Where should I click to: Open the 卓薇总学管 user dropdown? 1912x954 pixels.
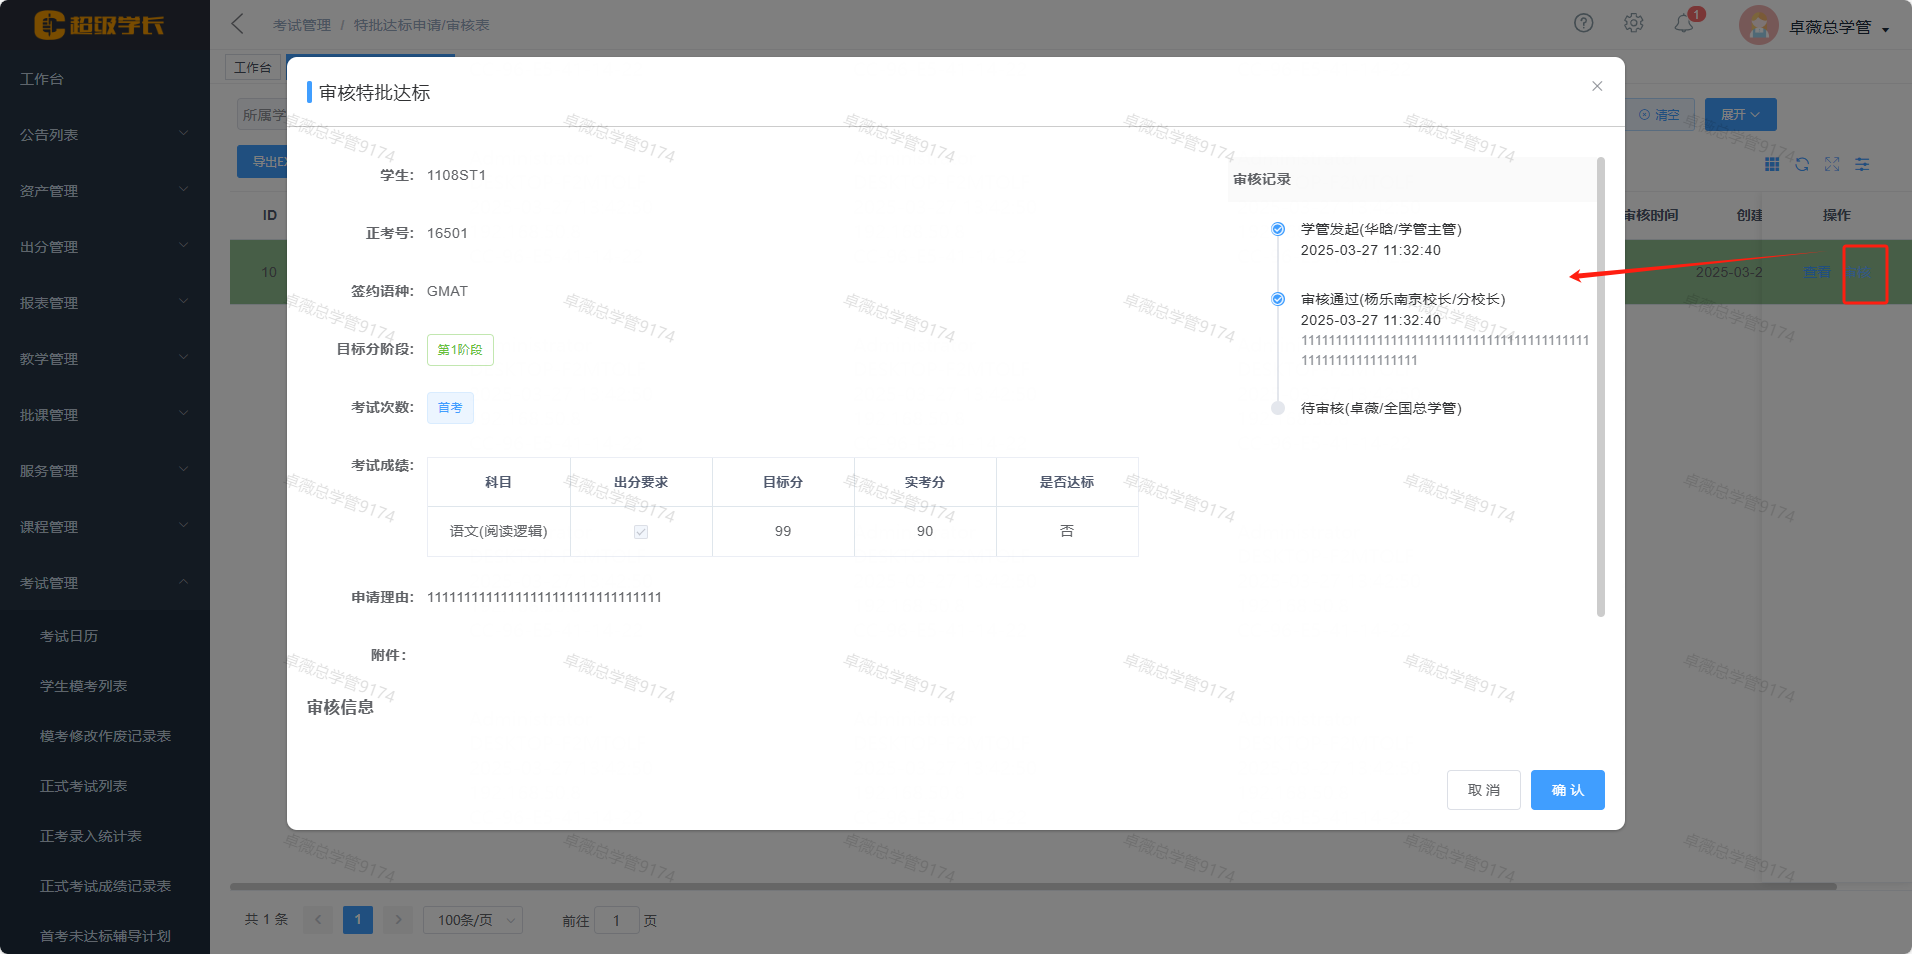pyautogui.click(x=1830, y=27)
